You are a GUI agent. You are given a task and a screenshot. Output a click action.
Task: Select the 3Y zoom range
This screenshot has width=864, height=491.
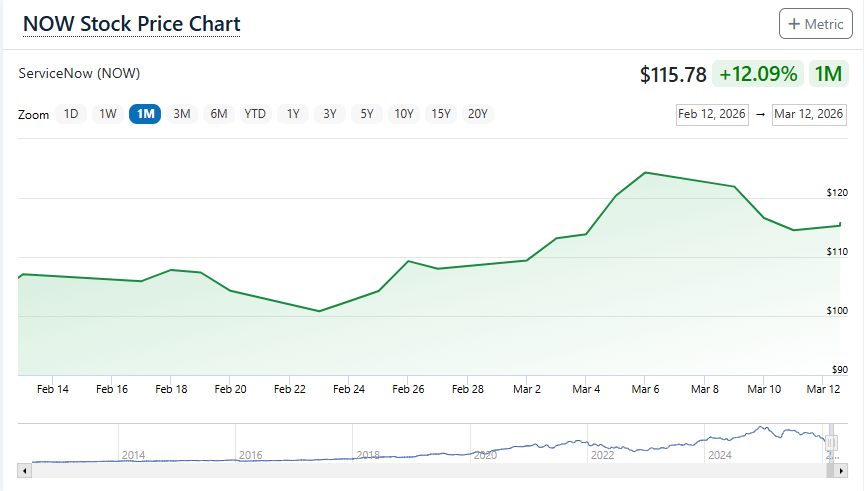click(x=330, y=114)
